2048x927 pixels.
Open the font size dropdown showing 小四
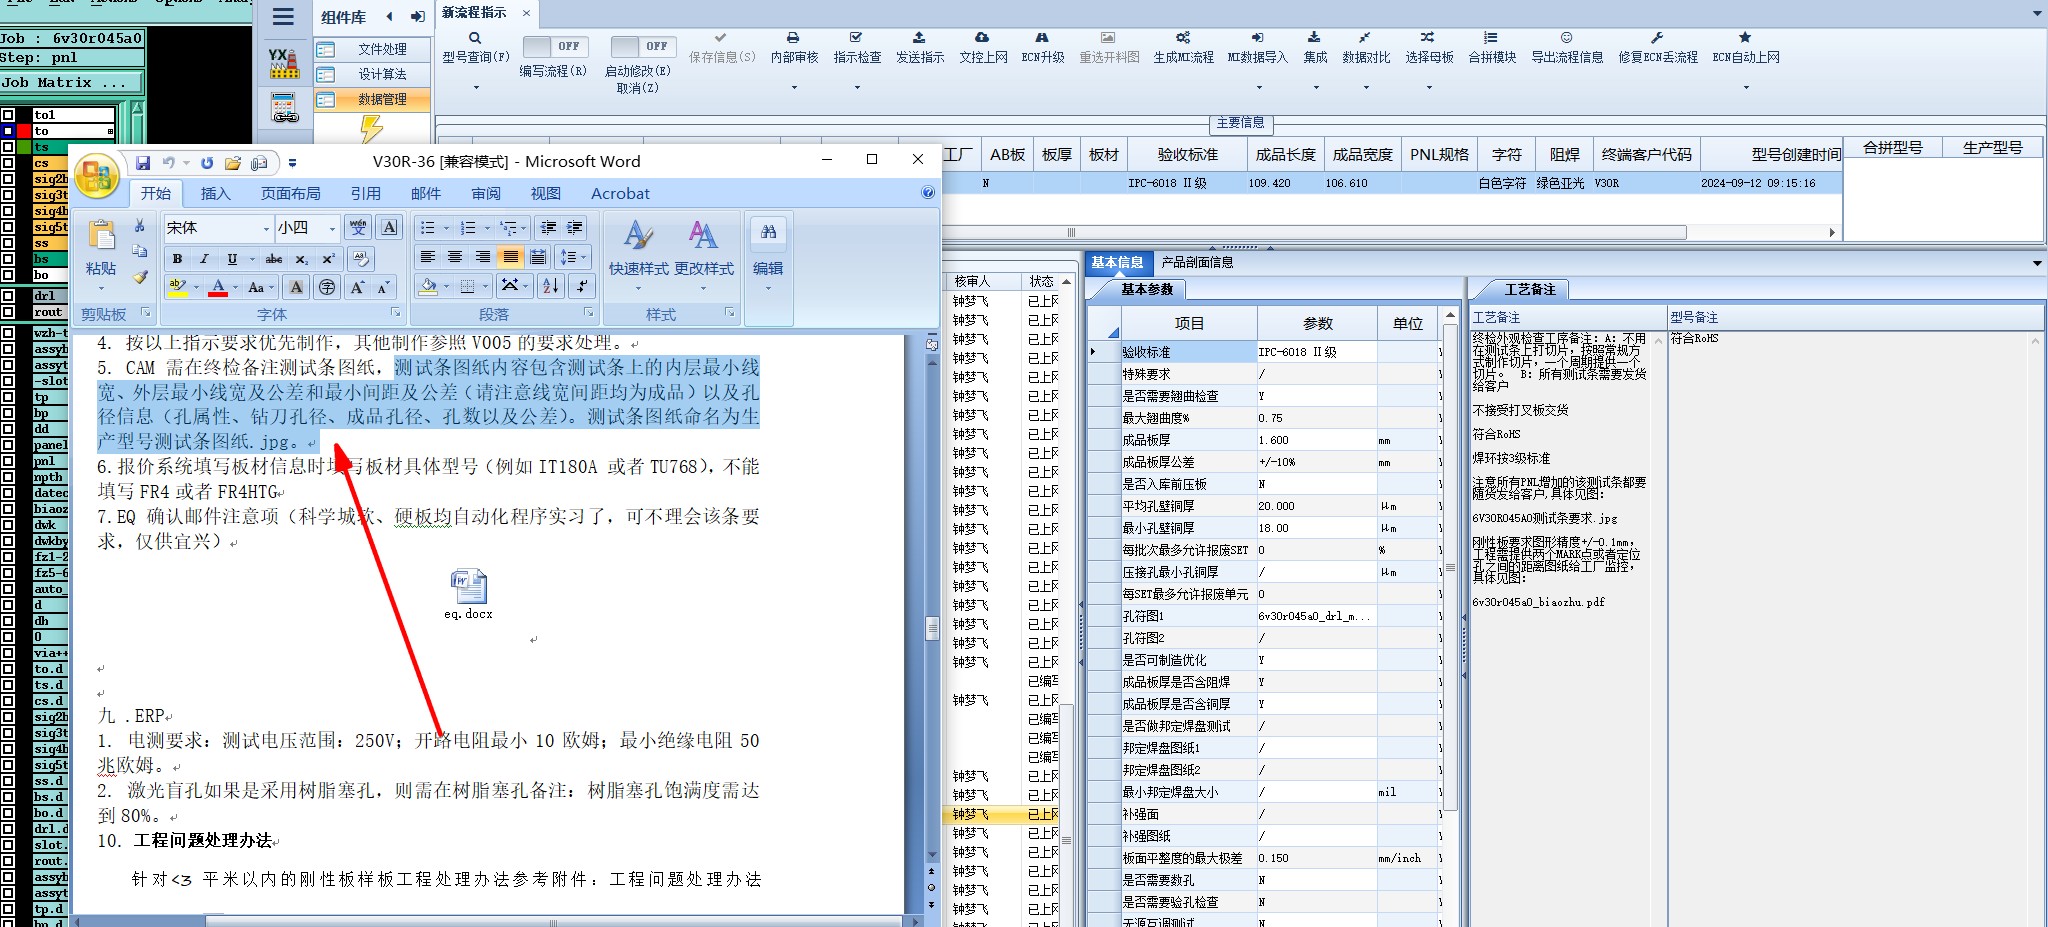point(332,228)
